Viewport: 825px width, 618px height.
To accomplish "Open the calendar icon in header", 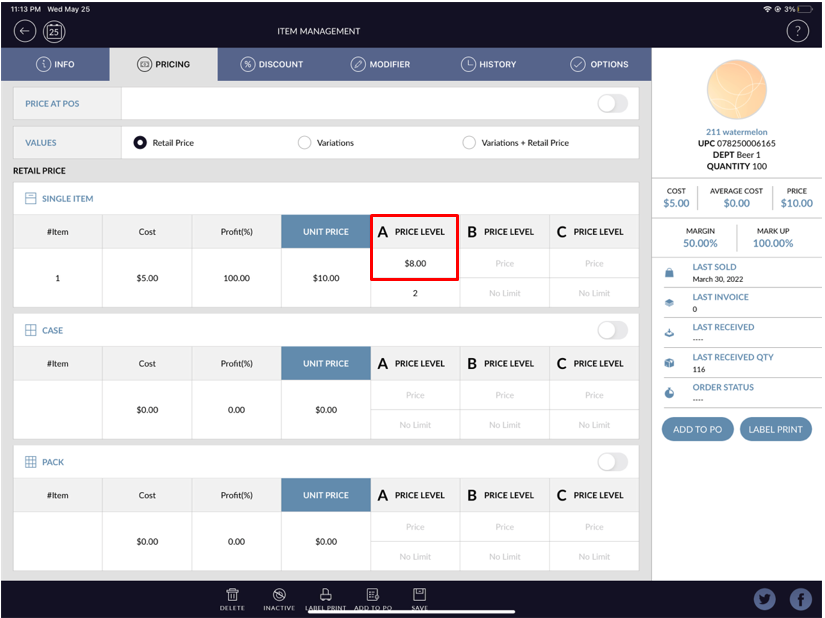I will pyautogui.click(x=54, y=31).
